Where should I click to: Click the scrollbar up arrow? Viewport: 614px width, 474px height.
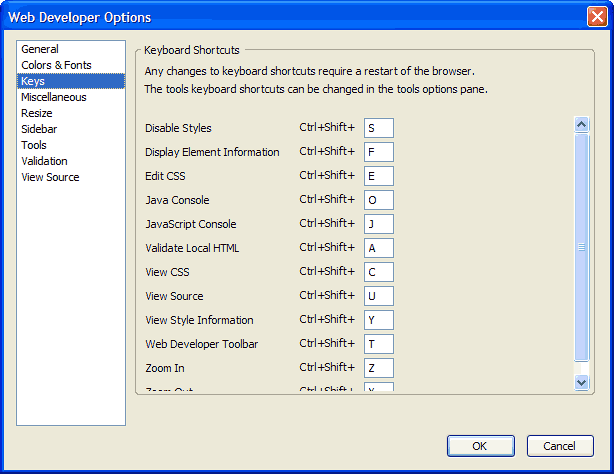pyautogui.click(x=581, y=125)
